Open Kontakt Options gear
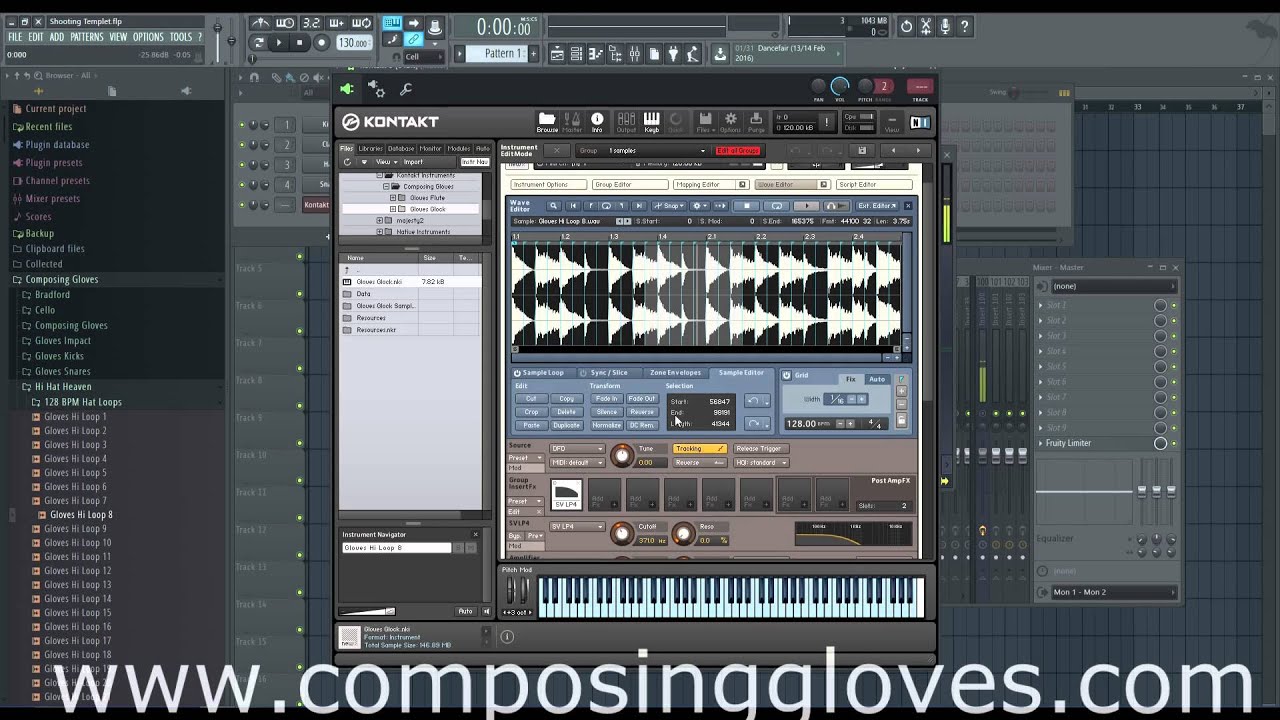This screenshot has width=1280, height=720. [731, 122]
